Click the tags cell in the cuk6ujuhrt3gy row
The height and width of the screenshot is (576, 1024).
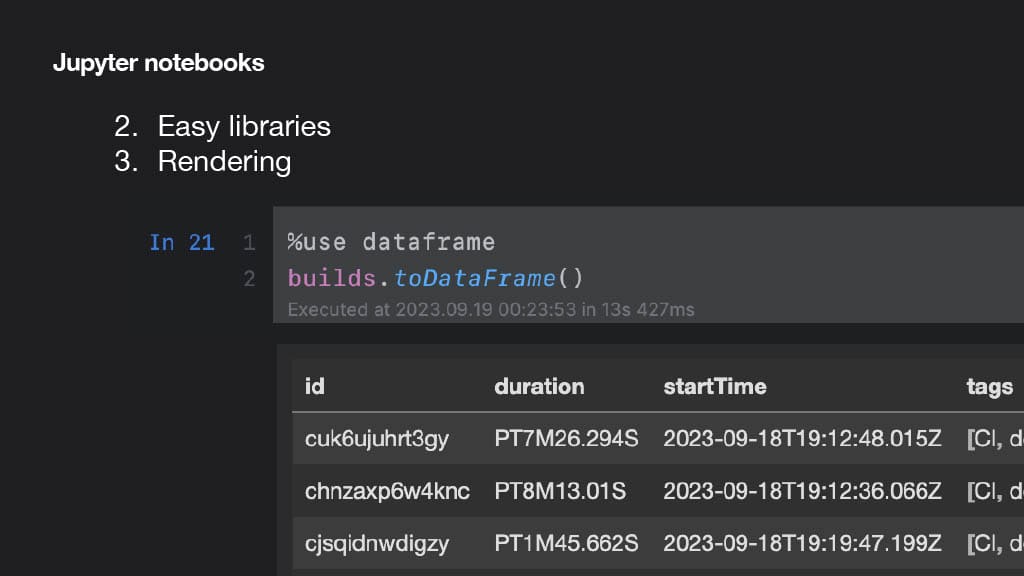[x=995, y=439]
